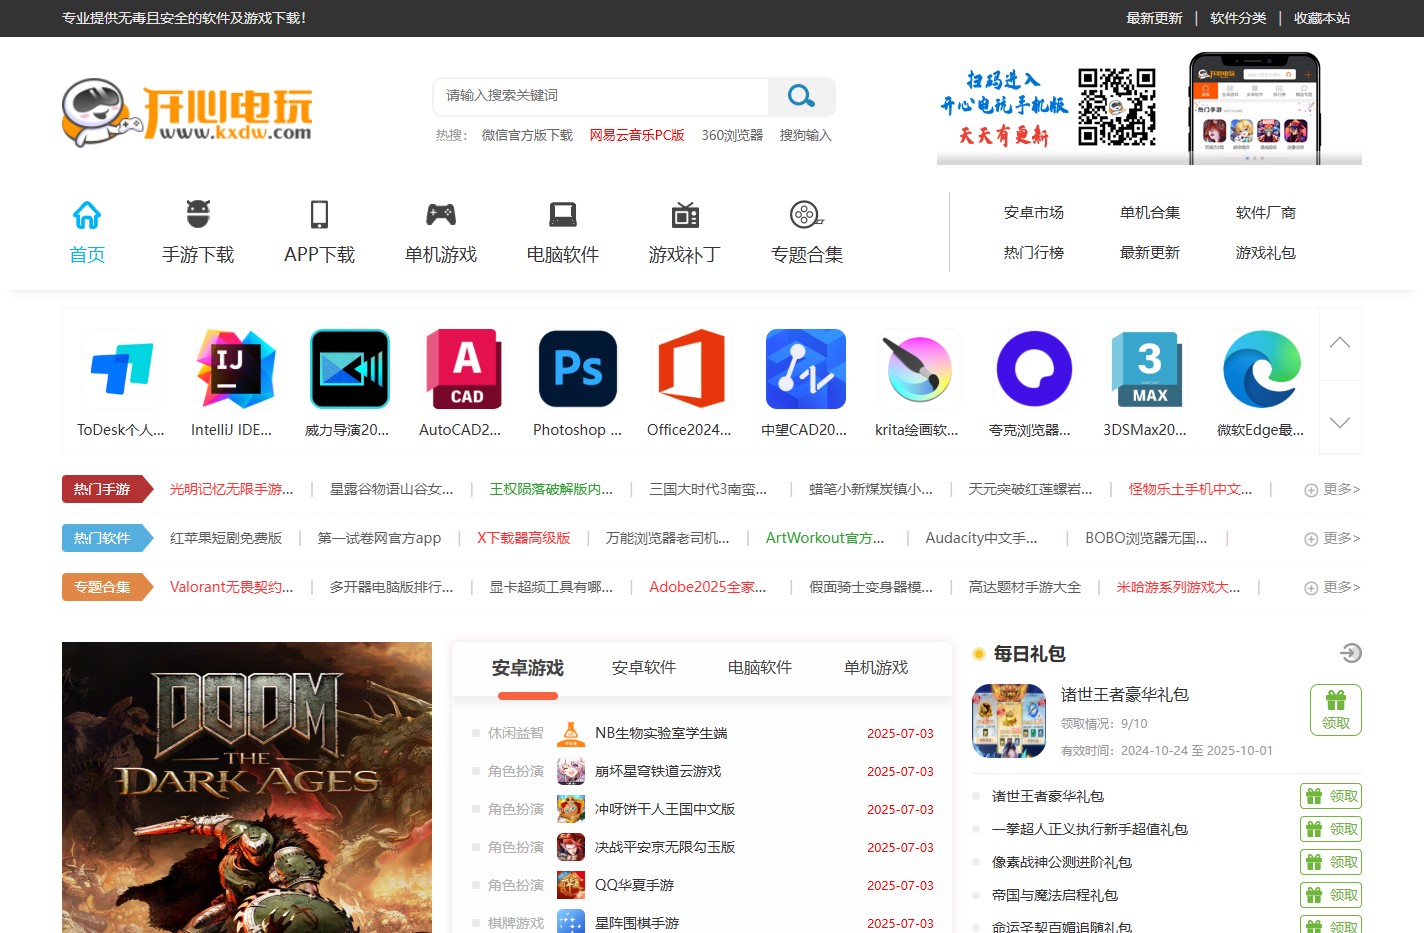This screenshot has width=1424, height=933.
Task: Open 安卓市场 menu link
Action: tap(1034, 213)
